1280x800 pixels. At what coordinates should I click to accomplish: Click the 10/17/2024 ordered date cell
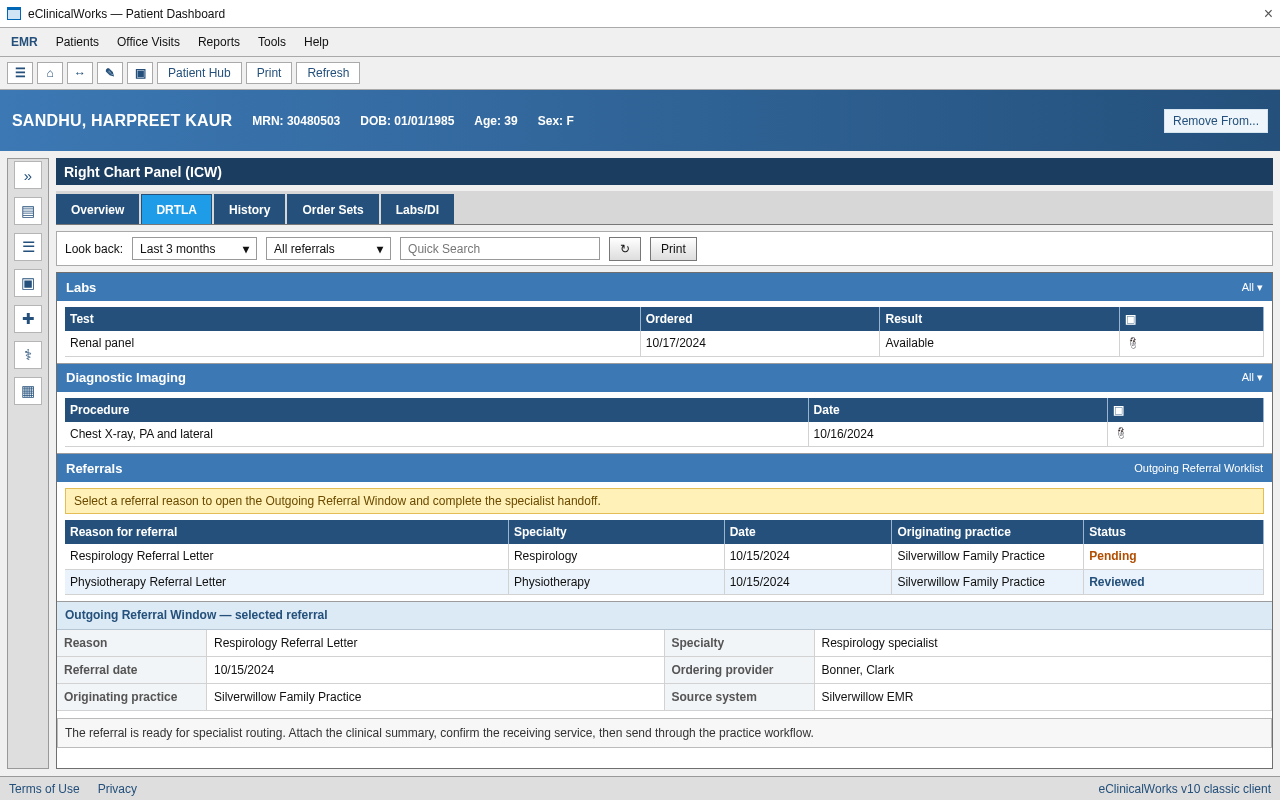pyautogui.click(x=760, y=343)
